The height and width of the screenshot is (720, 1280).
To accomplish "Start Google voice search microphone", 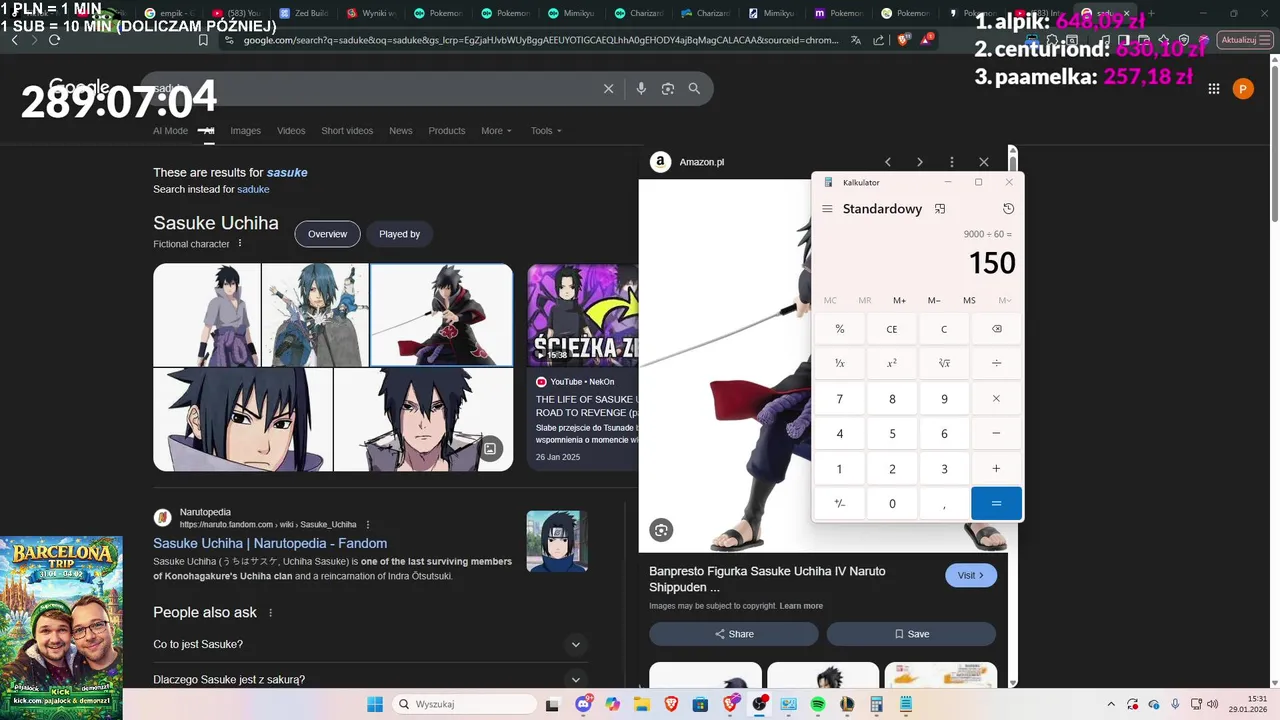I will point(641,89).
